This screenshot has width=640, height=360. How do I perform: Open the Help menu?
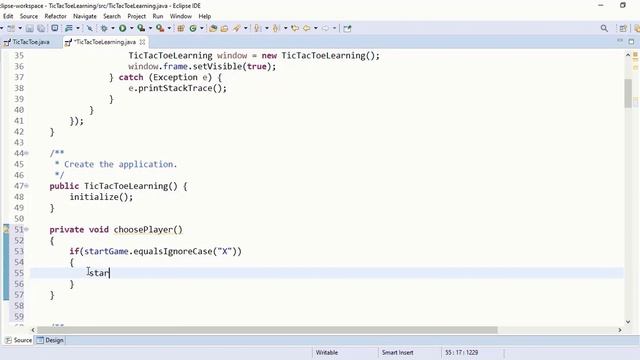[x=204, y=16]
